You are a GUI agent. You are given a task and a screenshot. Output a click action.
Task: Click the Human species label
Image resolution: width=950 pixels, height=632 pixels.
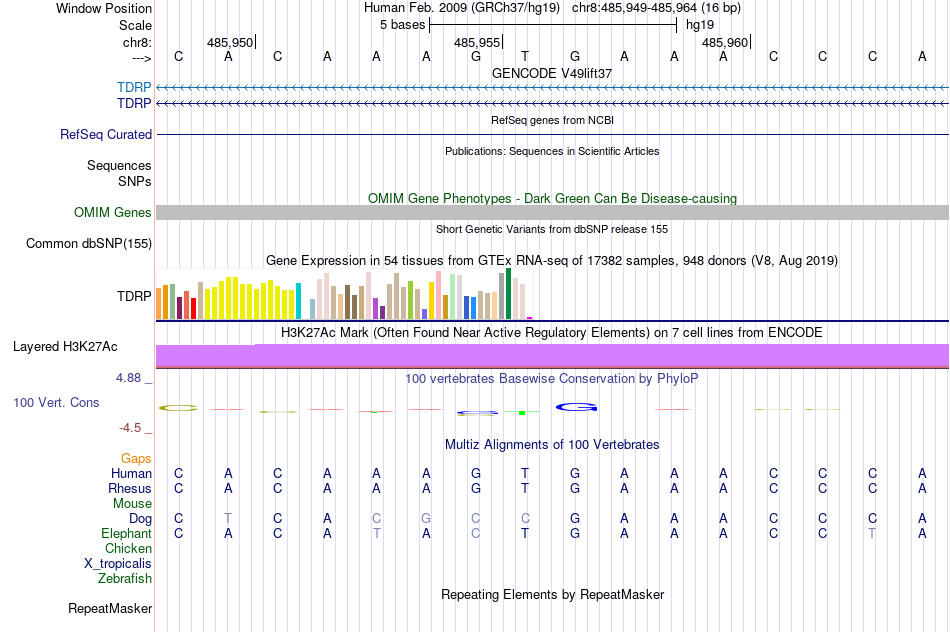[x=131, y=473]
